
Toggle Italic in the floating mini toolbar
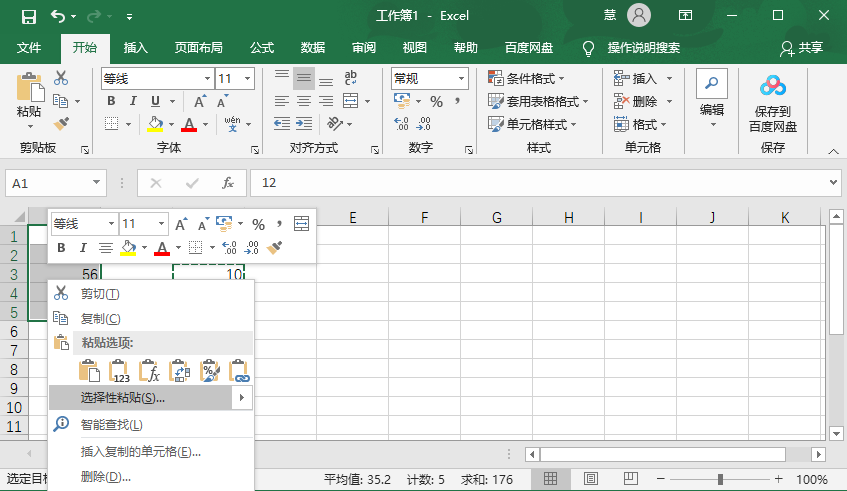(83, 248)
